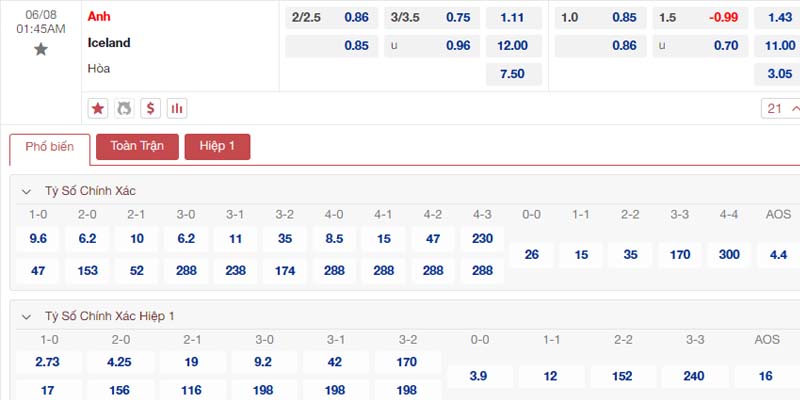This screenshot has height=400, width=800.
Task: Open the bar chart statistics icon
Action: (x=177, y=108)
